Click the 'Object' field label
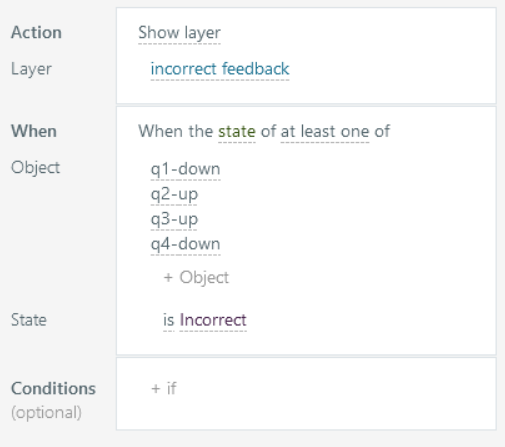Viewport: 505px width, 447px height. 36,167
